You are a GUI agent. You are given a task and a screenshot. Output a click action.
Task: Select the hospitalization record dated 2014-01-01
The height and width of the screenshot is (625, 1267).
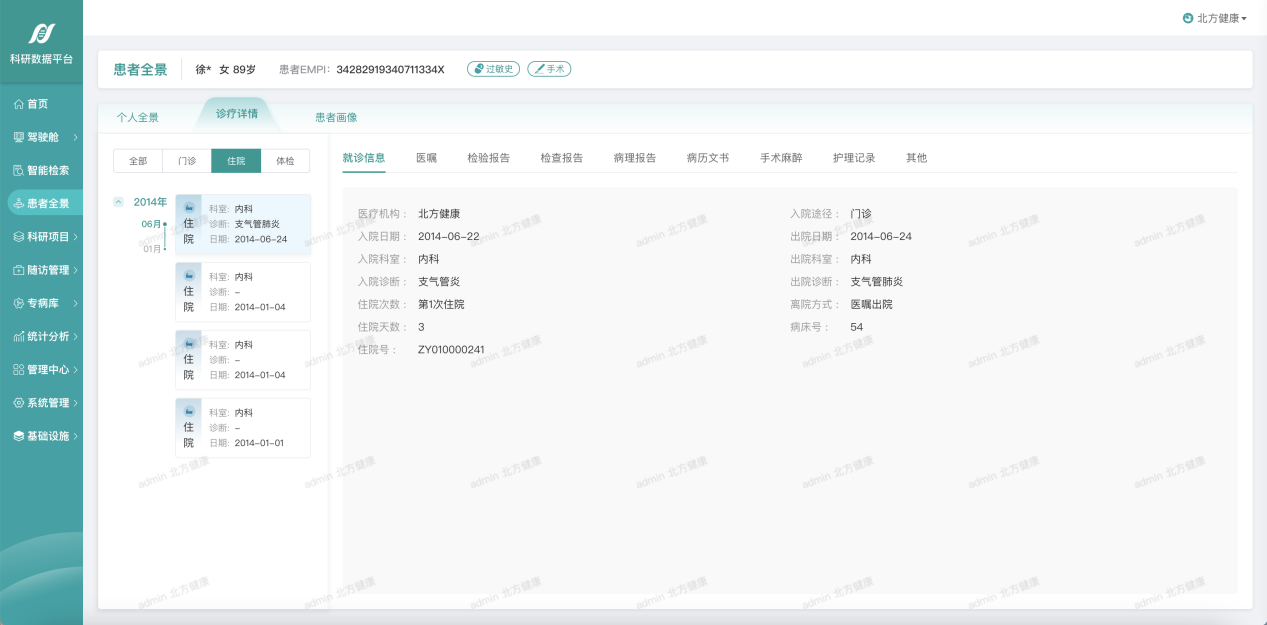coord(243,428)
